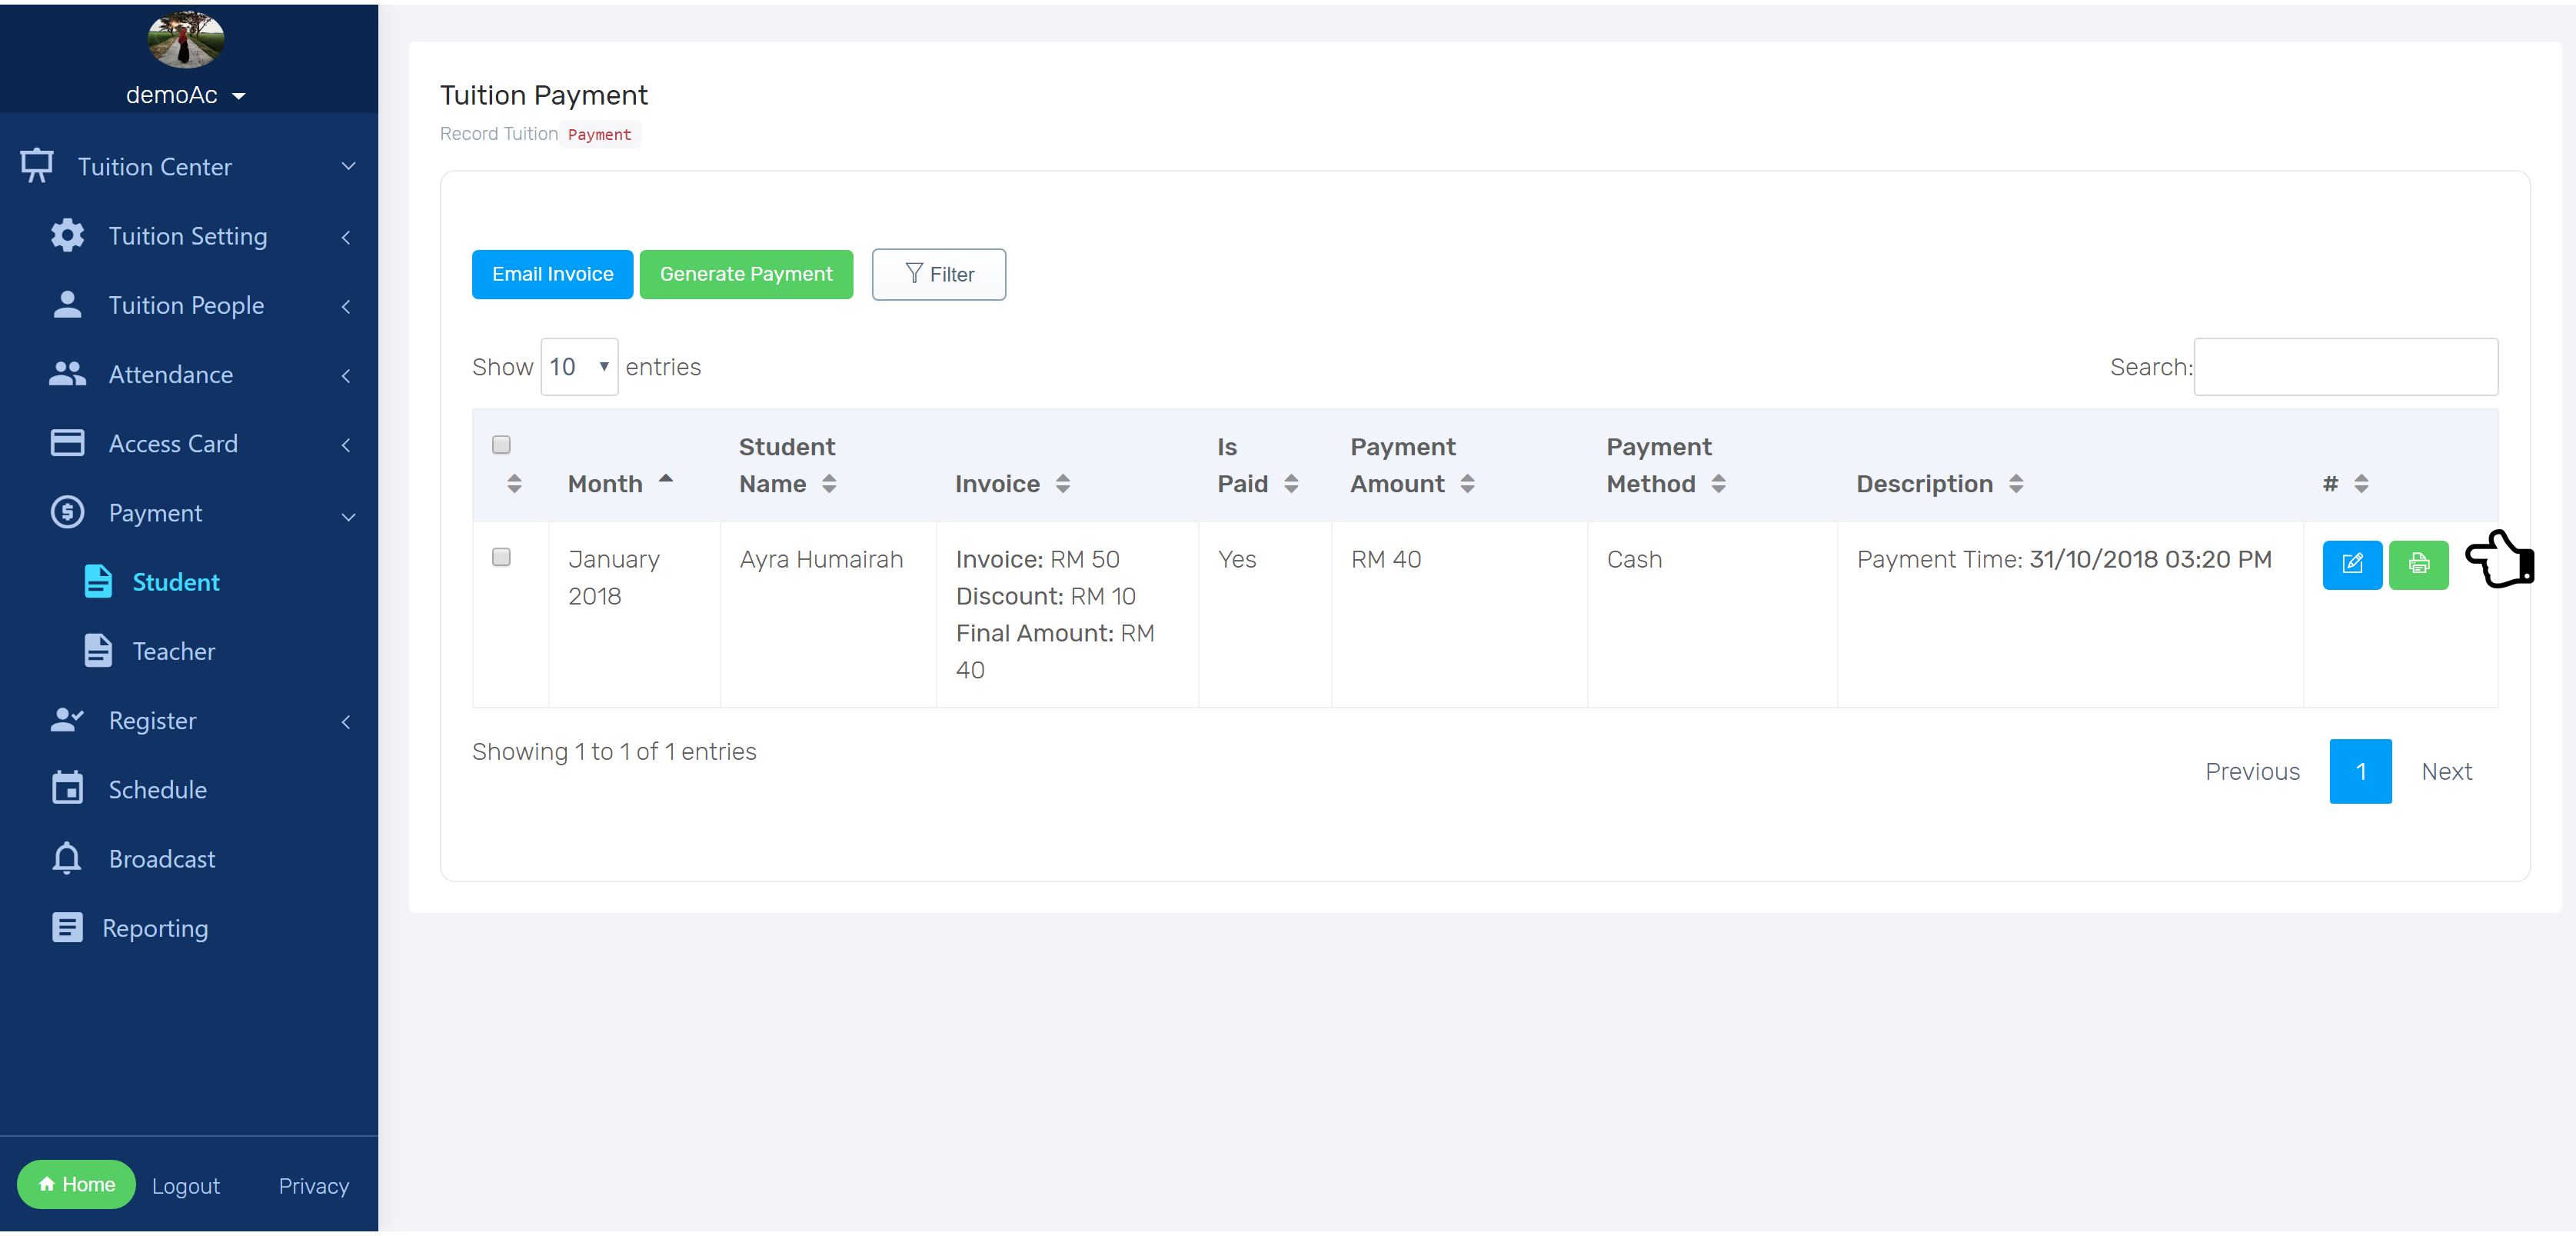Image resolution: width=2576 pixels, height=1236 pixels.
Task: Click the Logout link
Action: [x=186, y=1186]
